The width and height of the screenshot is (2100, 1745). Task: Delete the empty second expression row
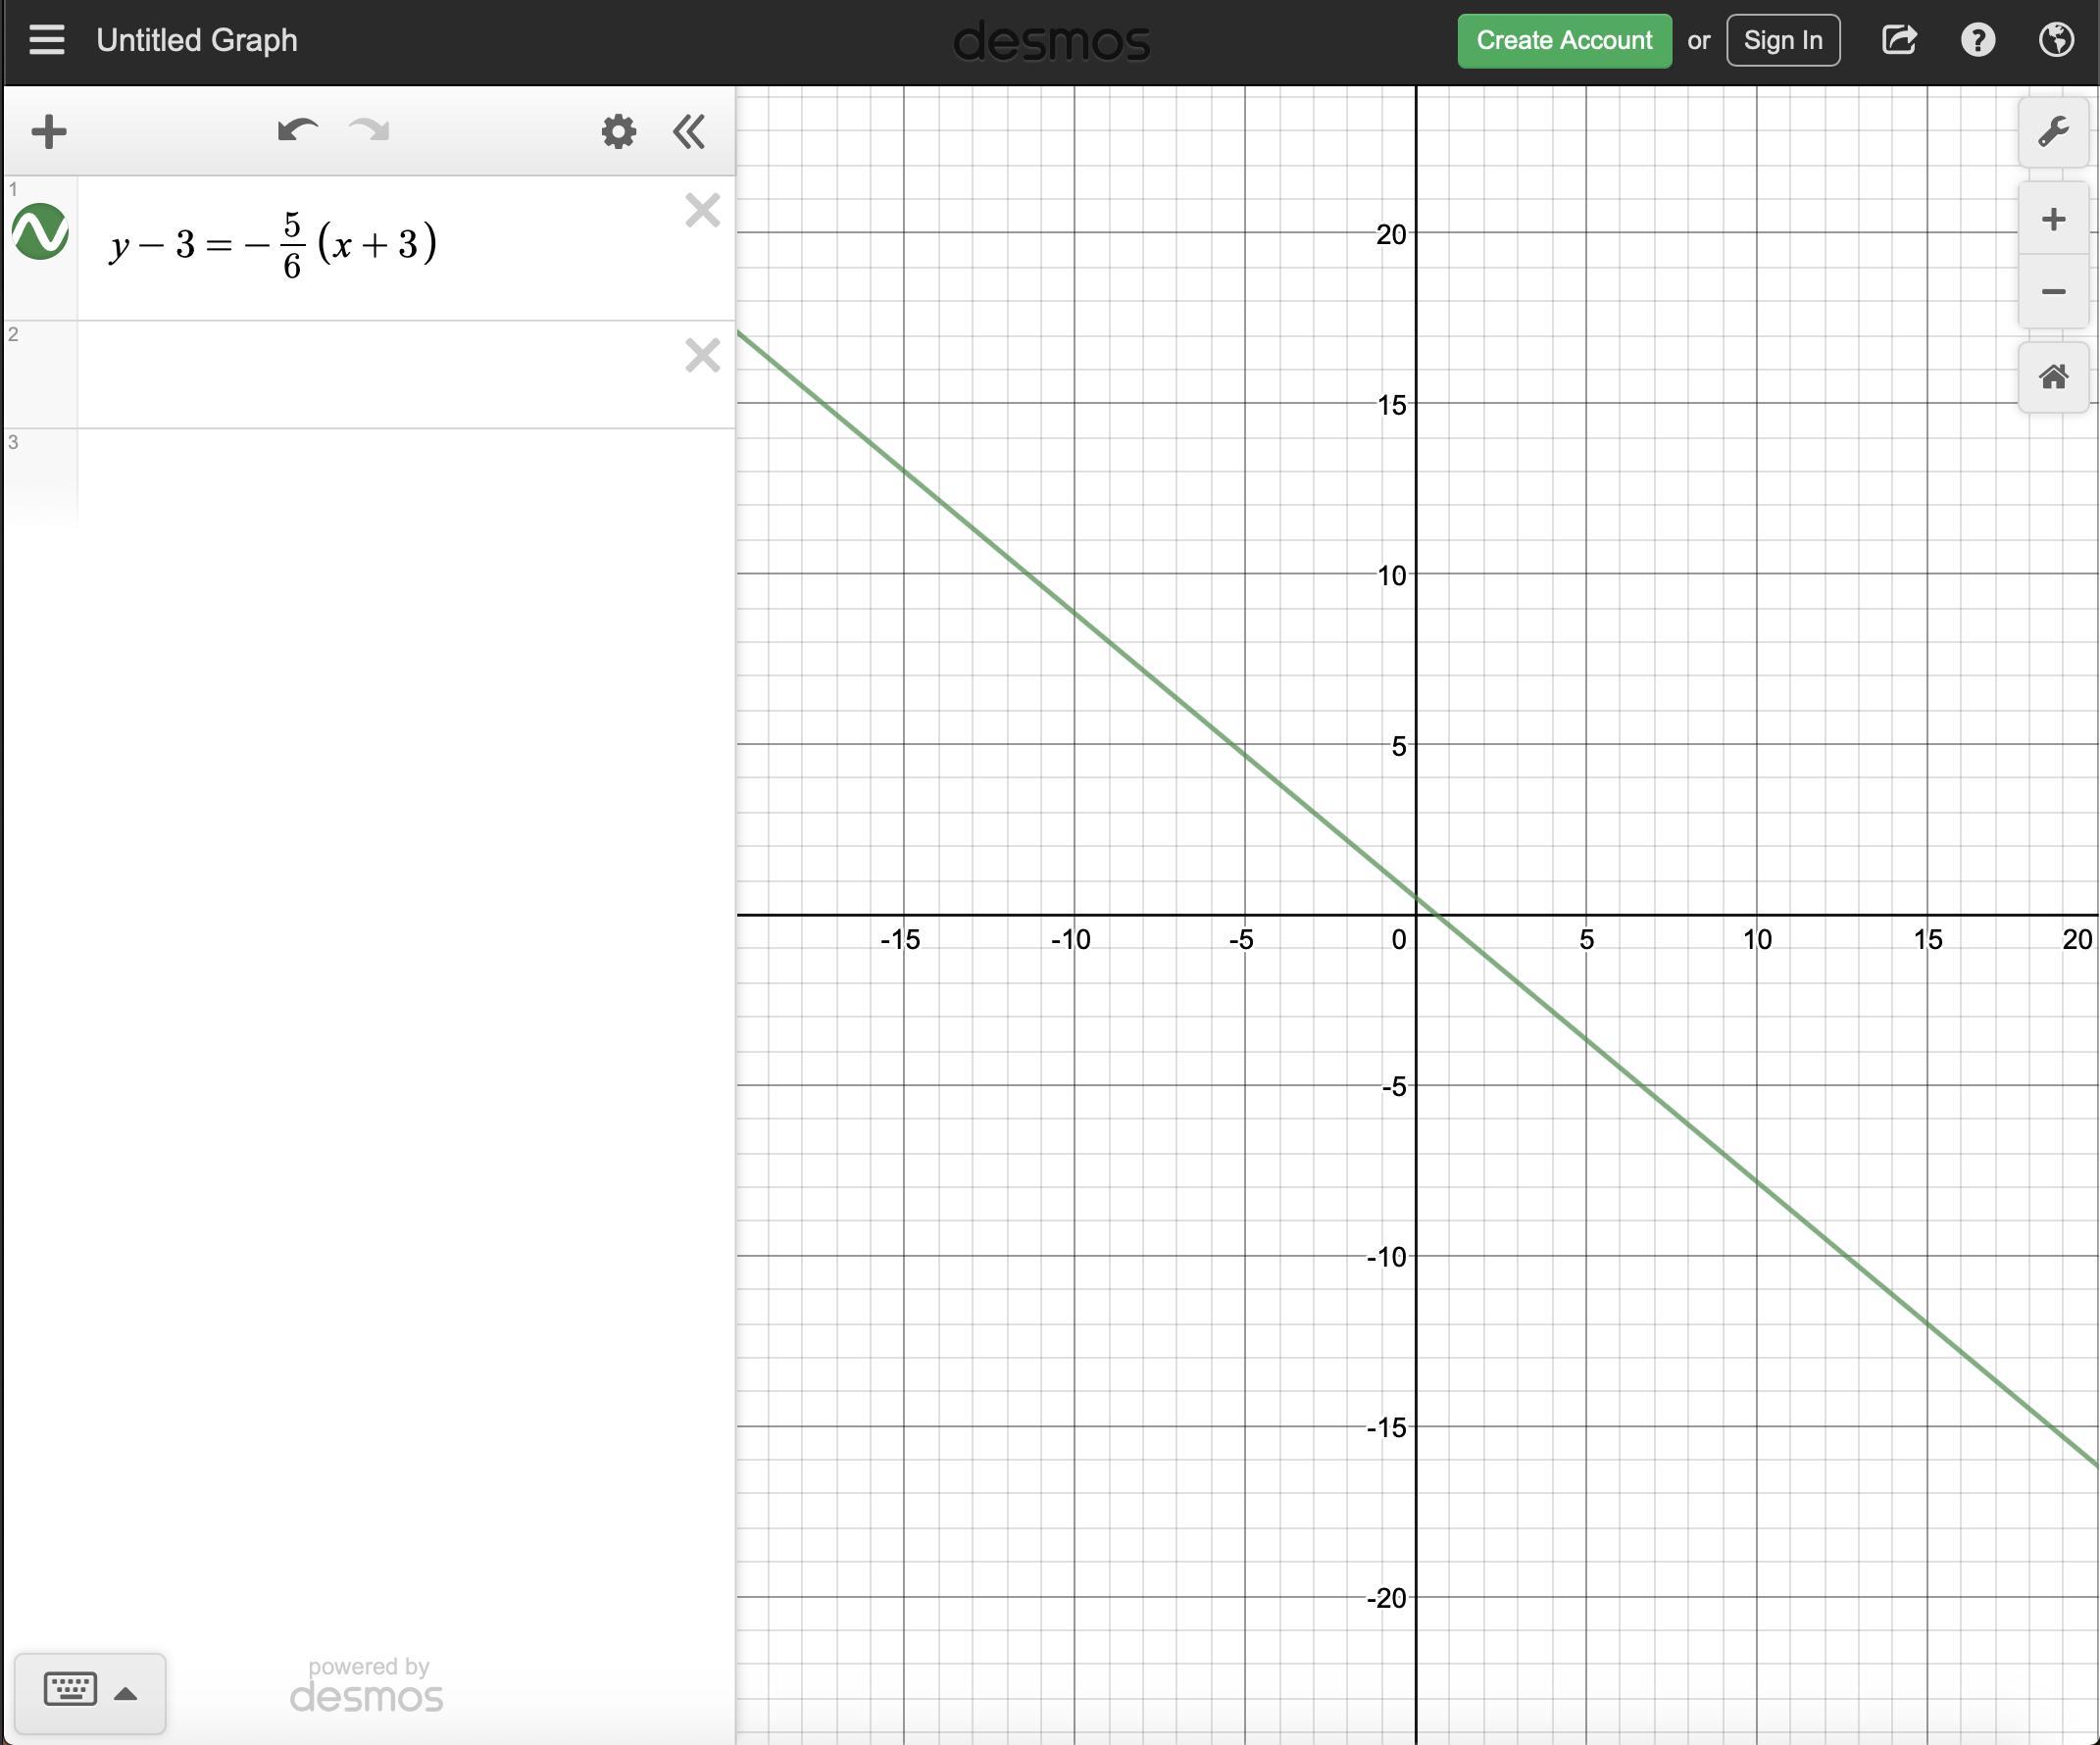click(x=702, y=355)
